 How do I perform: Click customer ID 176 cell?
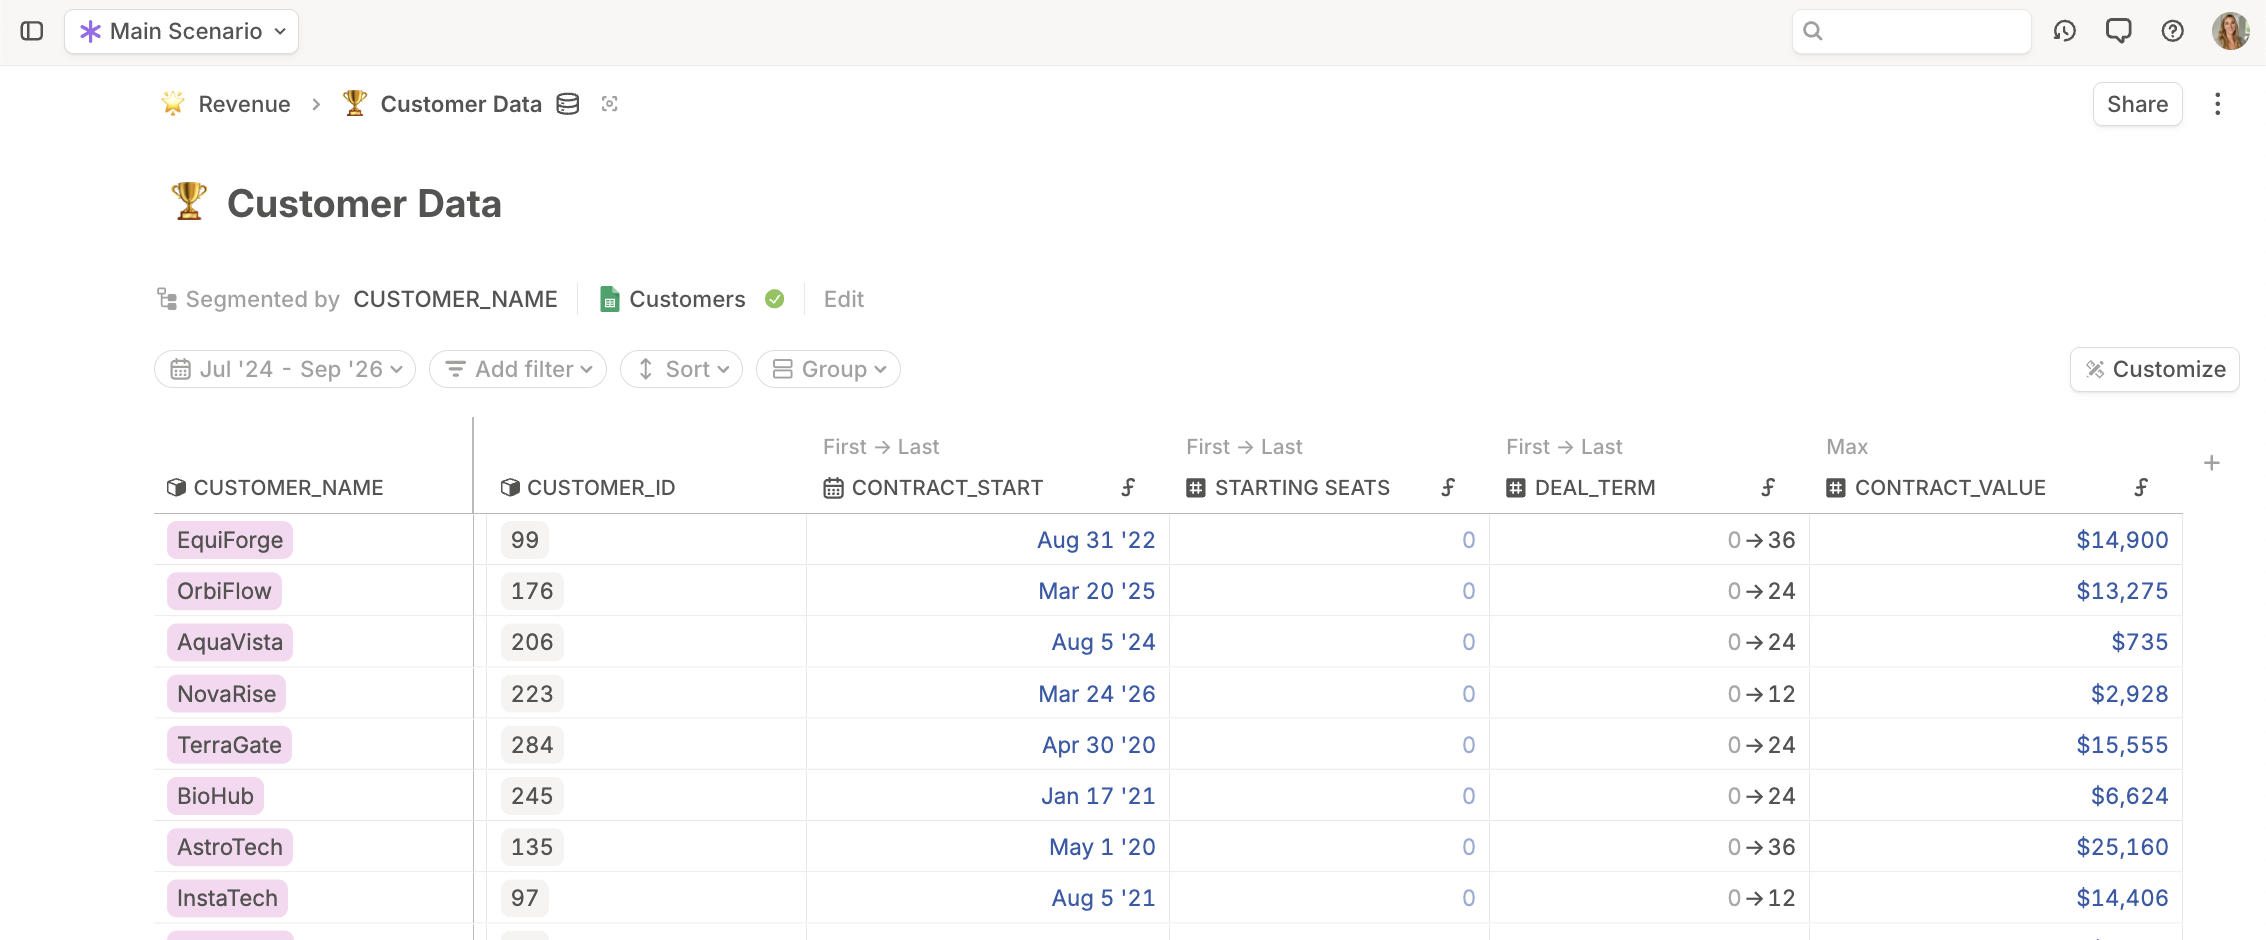(x=532, y=591)
